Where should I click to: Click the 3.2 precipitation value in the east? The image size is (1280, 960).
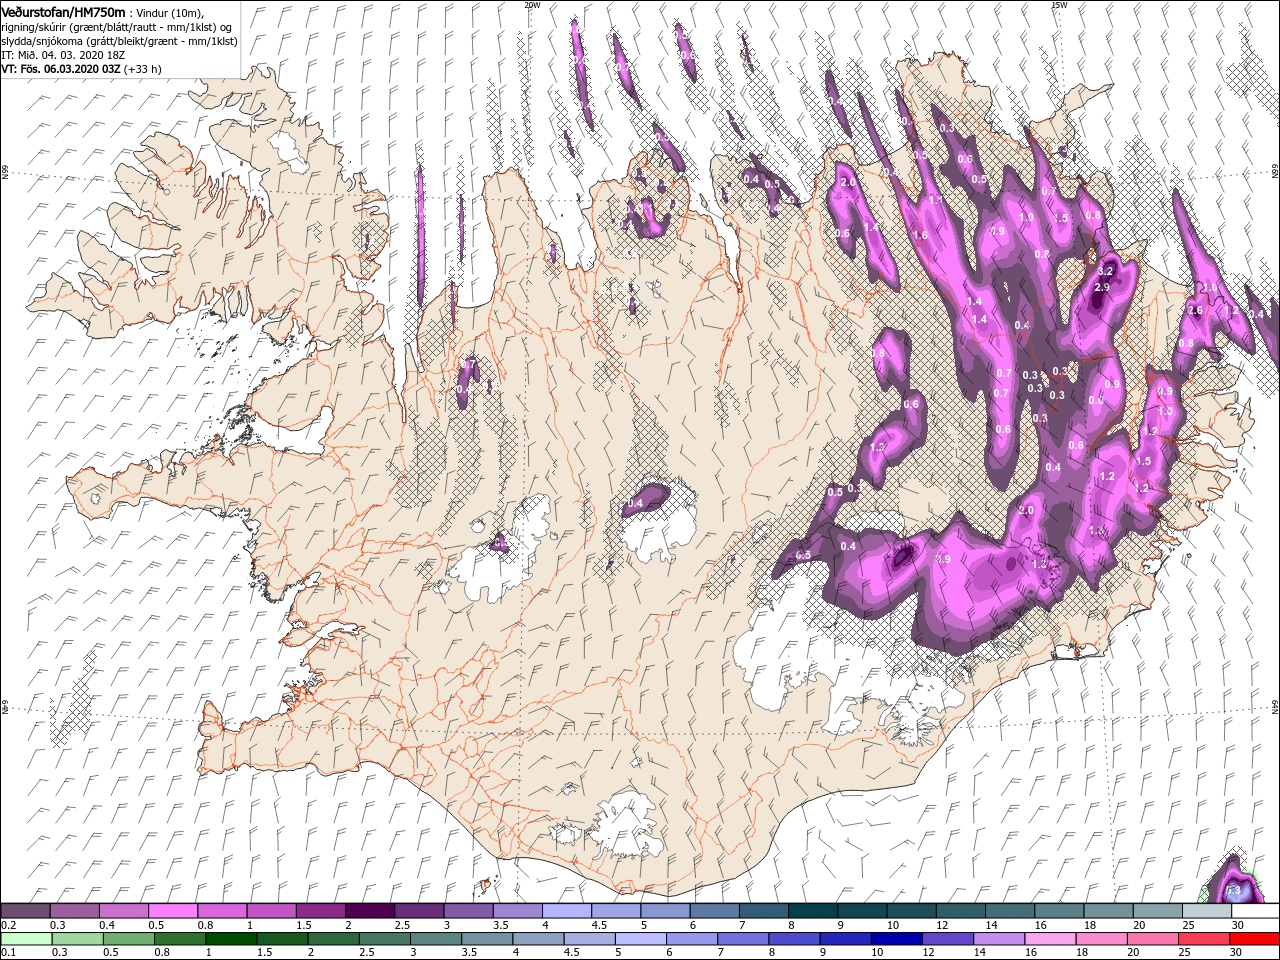(1105, 271)
